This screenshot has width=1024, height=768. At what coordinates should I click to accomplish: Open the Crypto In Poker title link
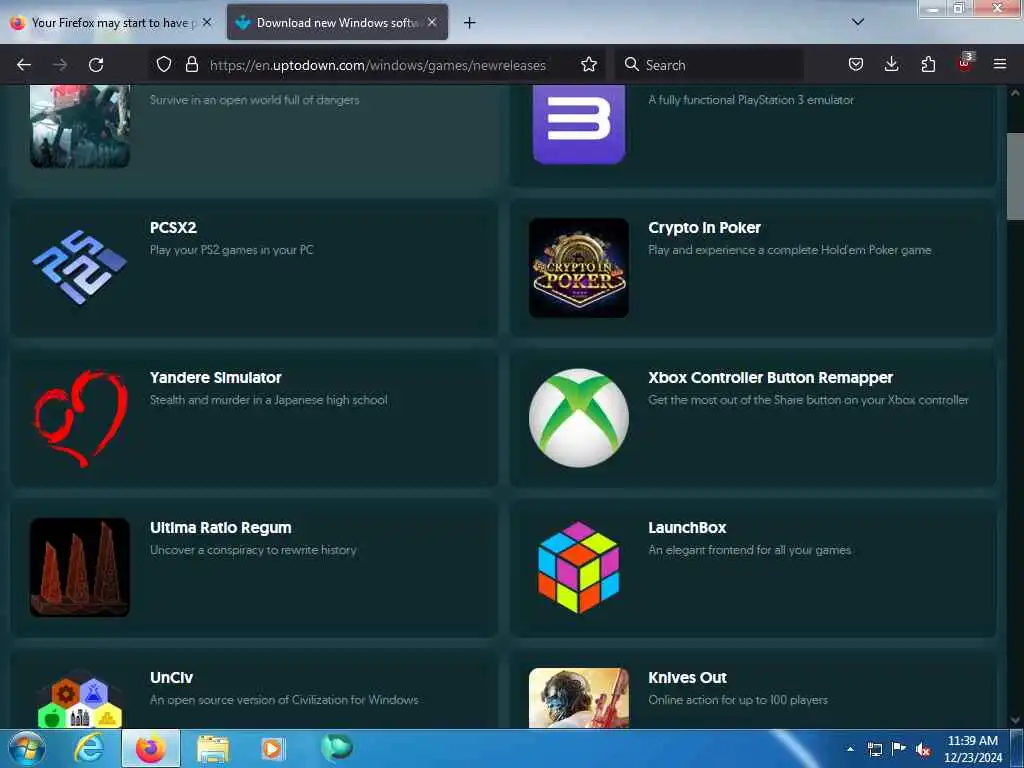click(704, 227)
